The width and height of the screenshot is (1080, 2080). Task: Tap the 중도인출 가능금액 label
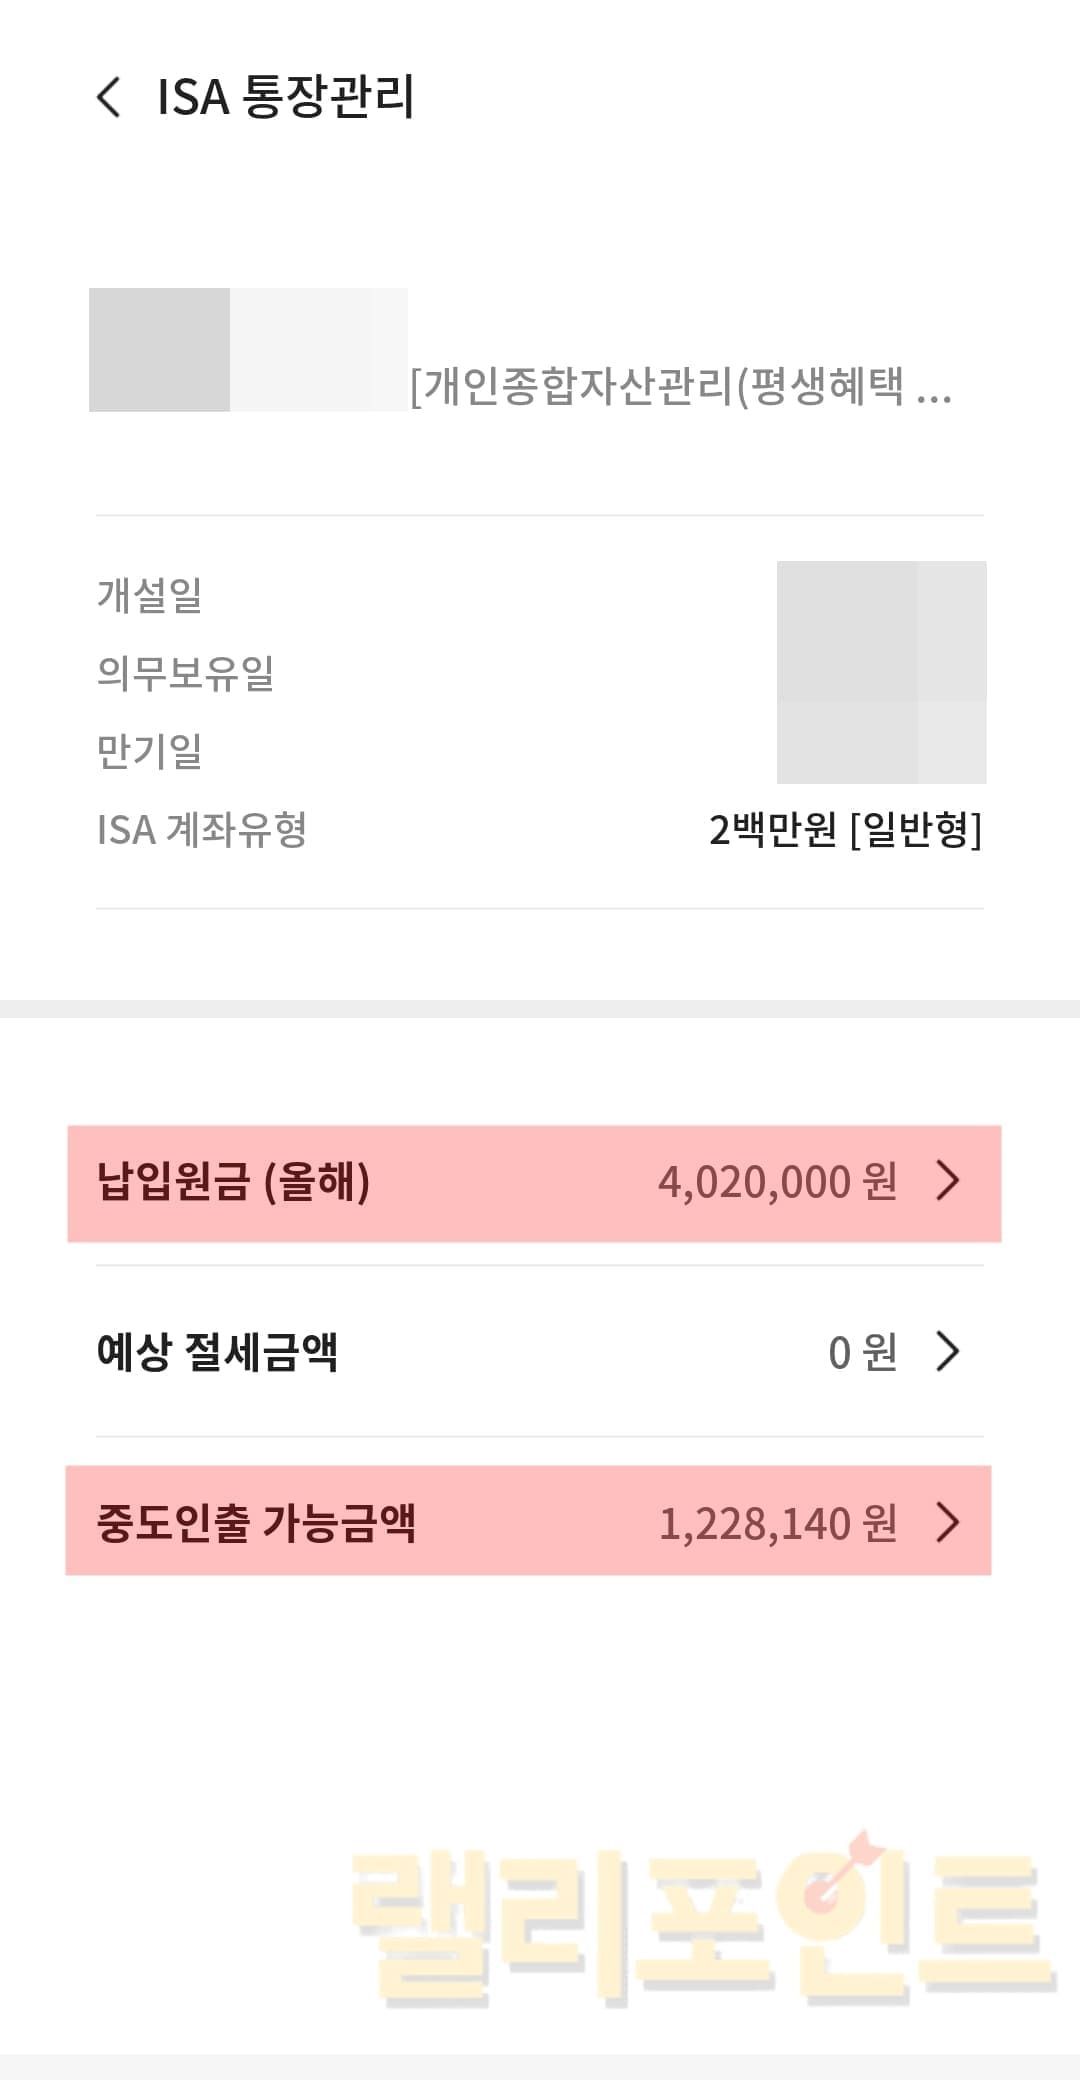[x=256, y=1523]
